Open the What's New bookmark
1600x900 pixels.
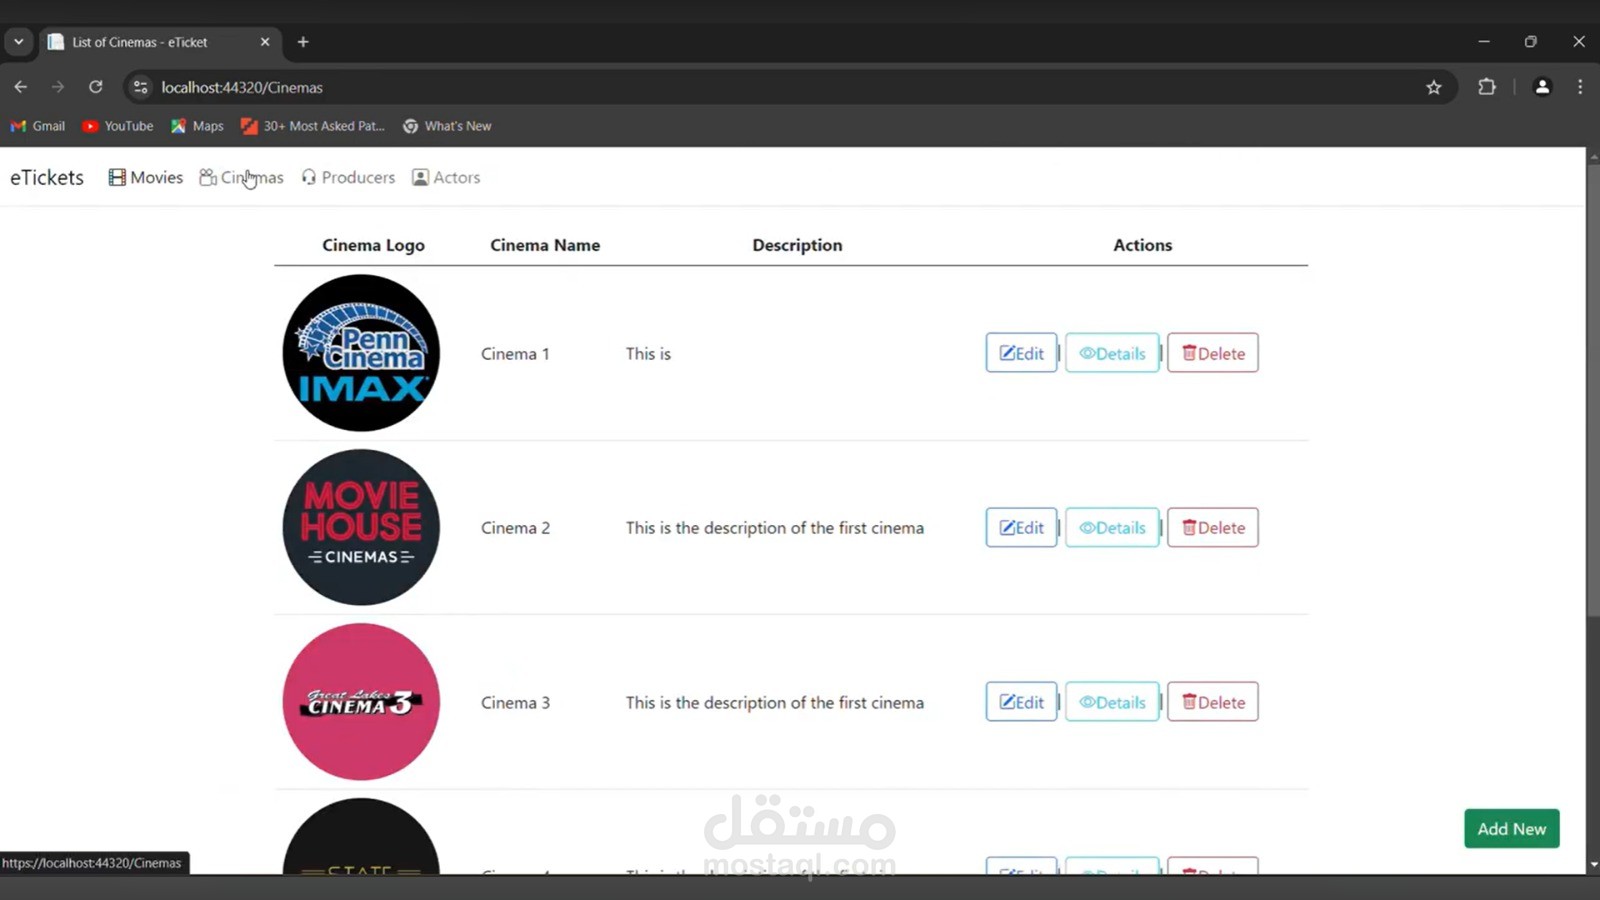click(447, 126)
